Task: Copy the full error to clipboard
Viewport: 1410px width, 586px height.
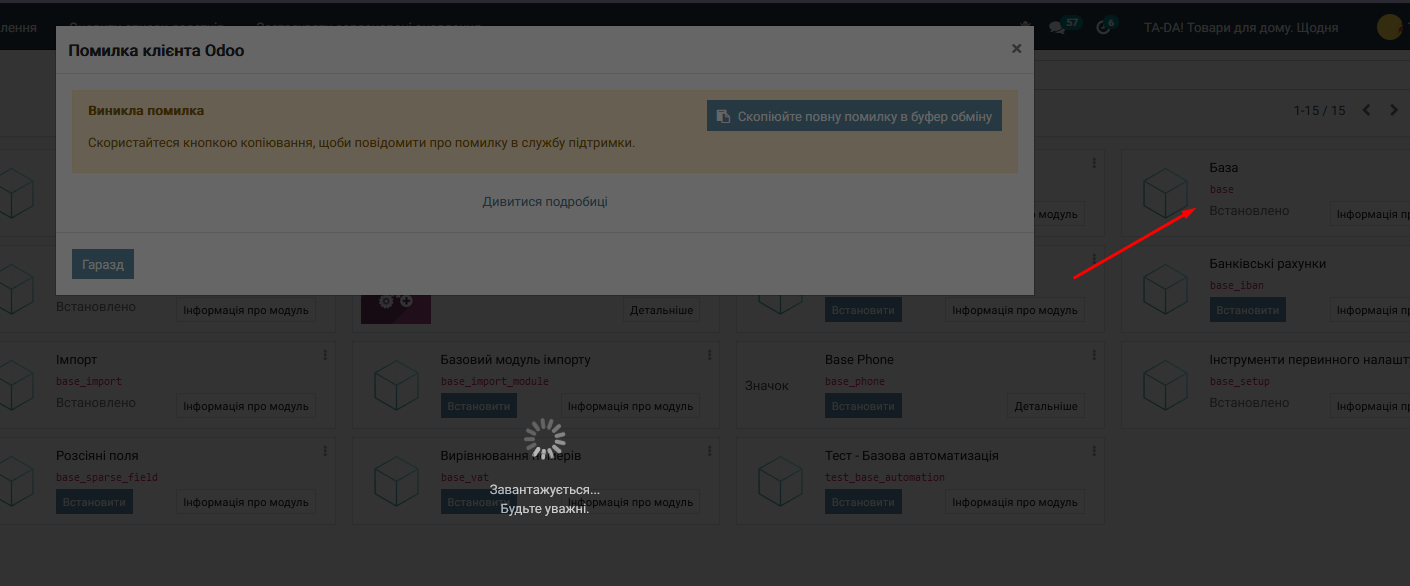Action: (854, 116)
